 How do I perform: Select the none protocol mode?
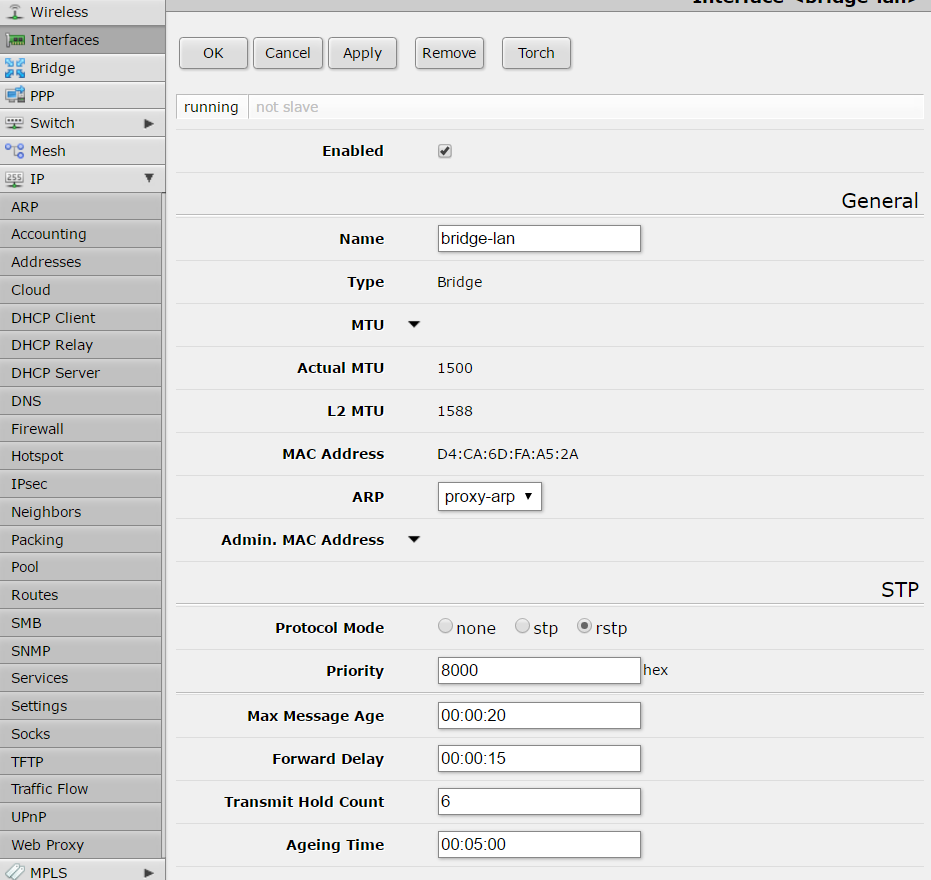[445, 627]
